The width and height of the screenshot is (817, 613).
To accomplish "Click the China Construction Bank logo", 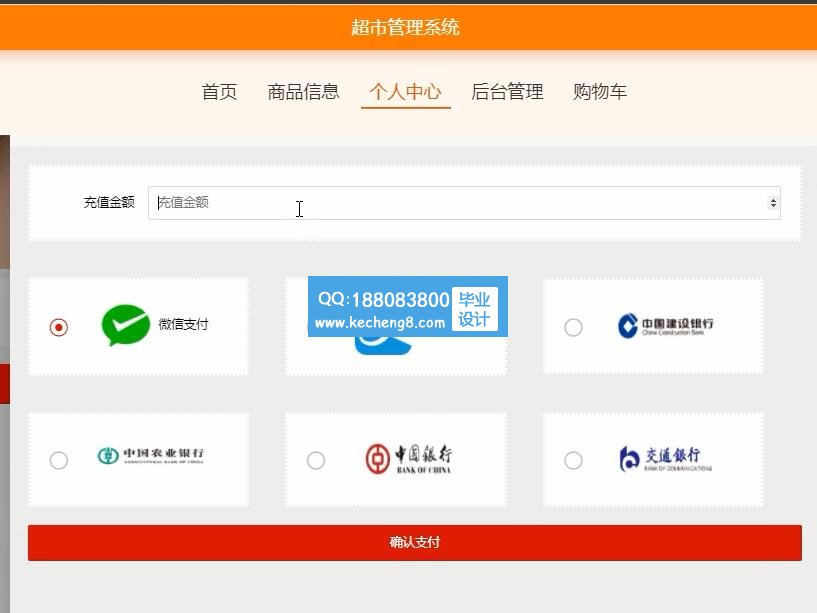I will [665, 326].
